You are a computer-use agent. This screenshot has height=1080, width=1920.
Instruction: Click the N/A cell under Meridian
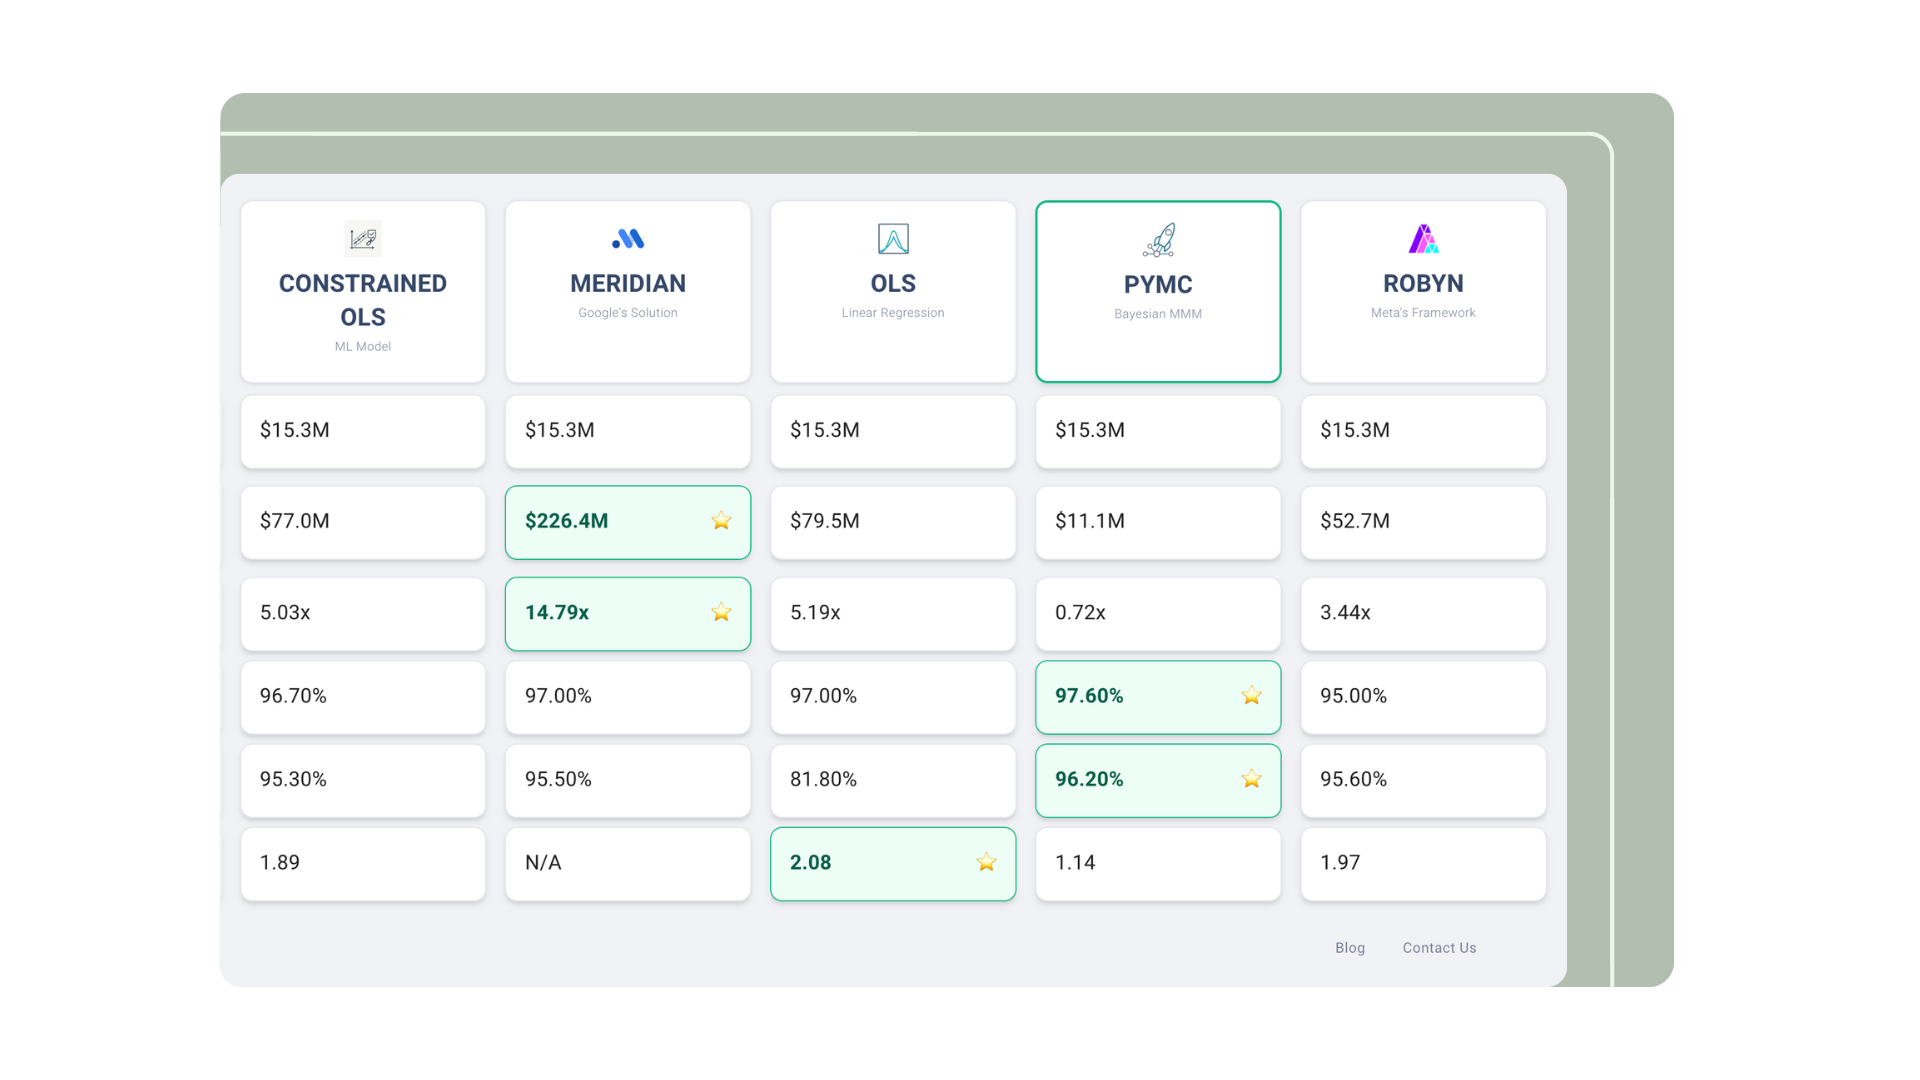tap(628, 863)
